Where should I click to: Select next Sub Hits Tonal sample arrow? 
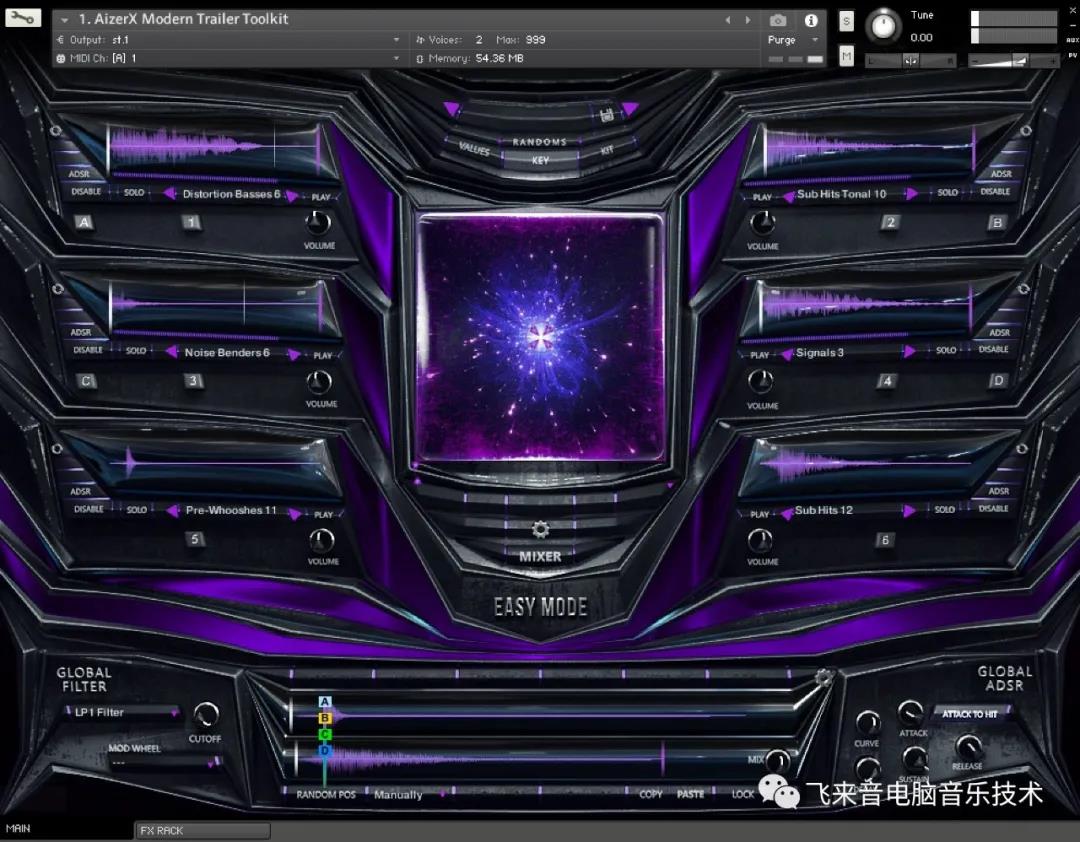point(912,194)
